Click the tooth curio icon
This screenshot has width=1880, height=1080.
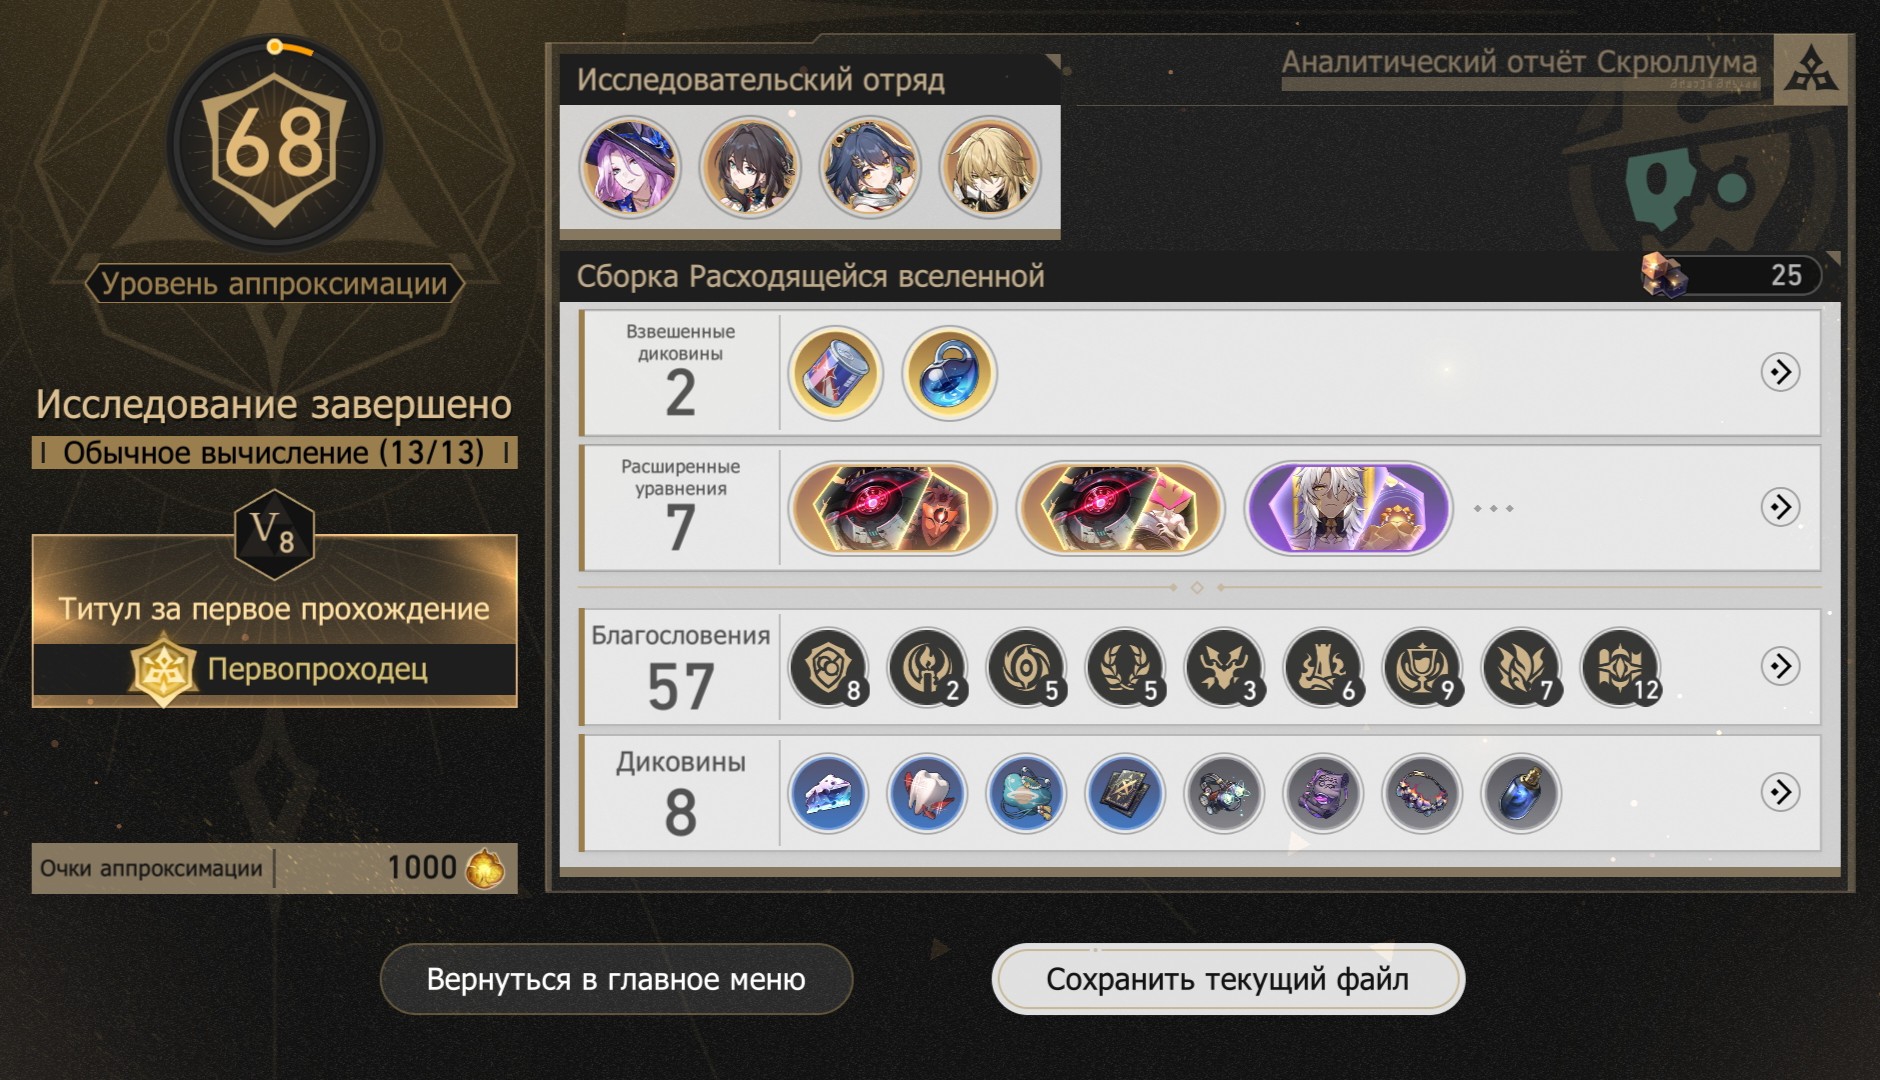coord(927,793)
